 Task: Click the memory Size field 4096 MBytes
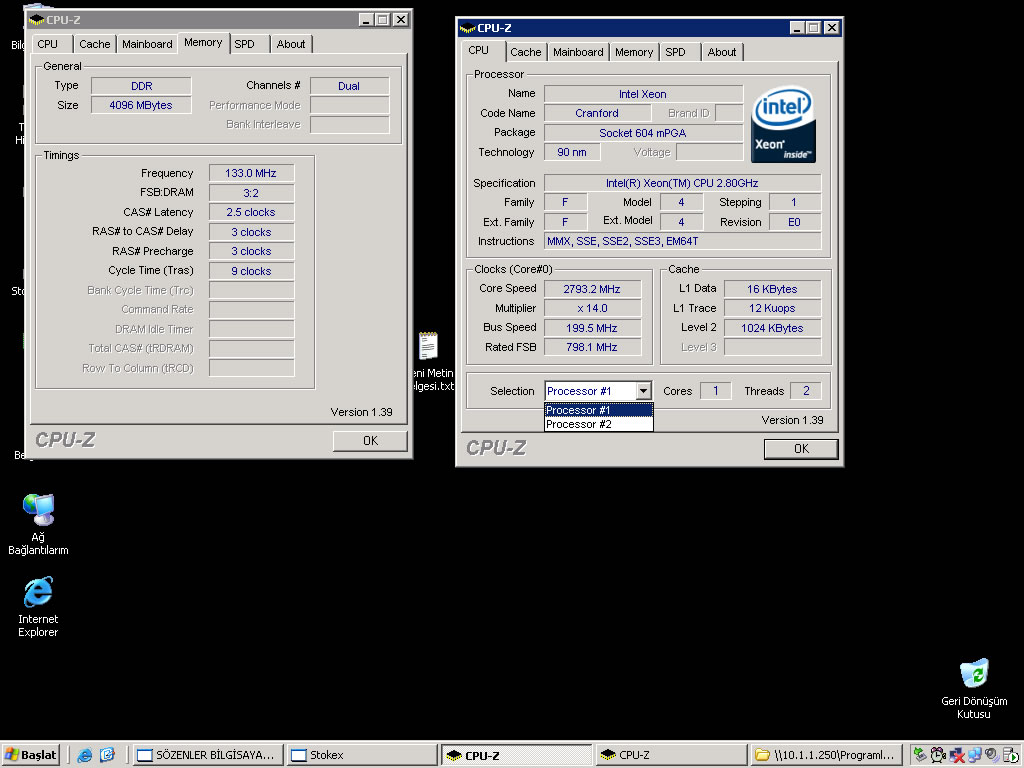coord(141,105)
